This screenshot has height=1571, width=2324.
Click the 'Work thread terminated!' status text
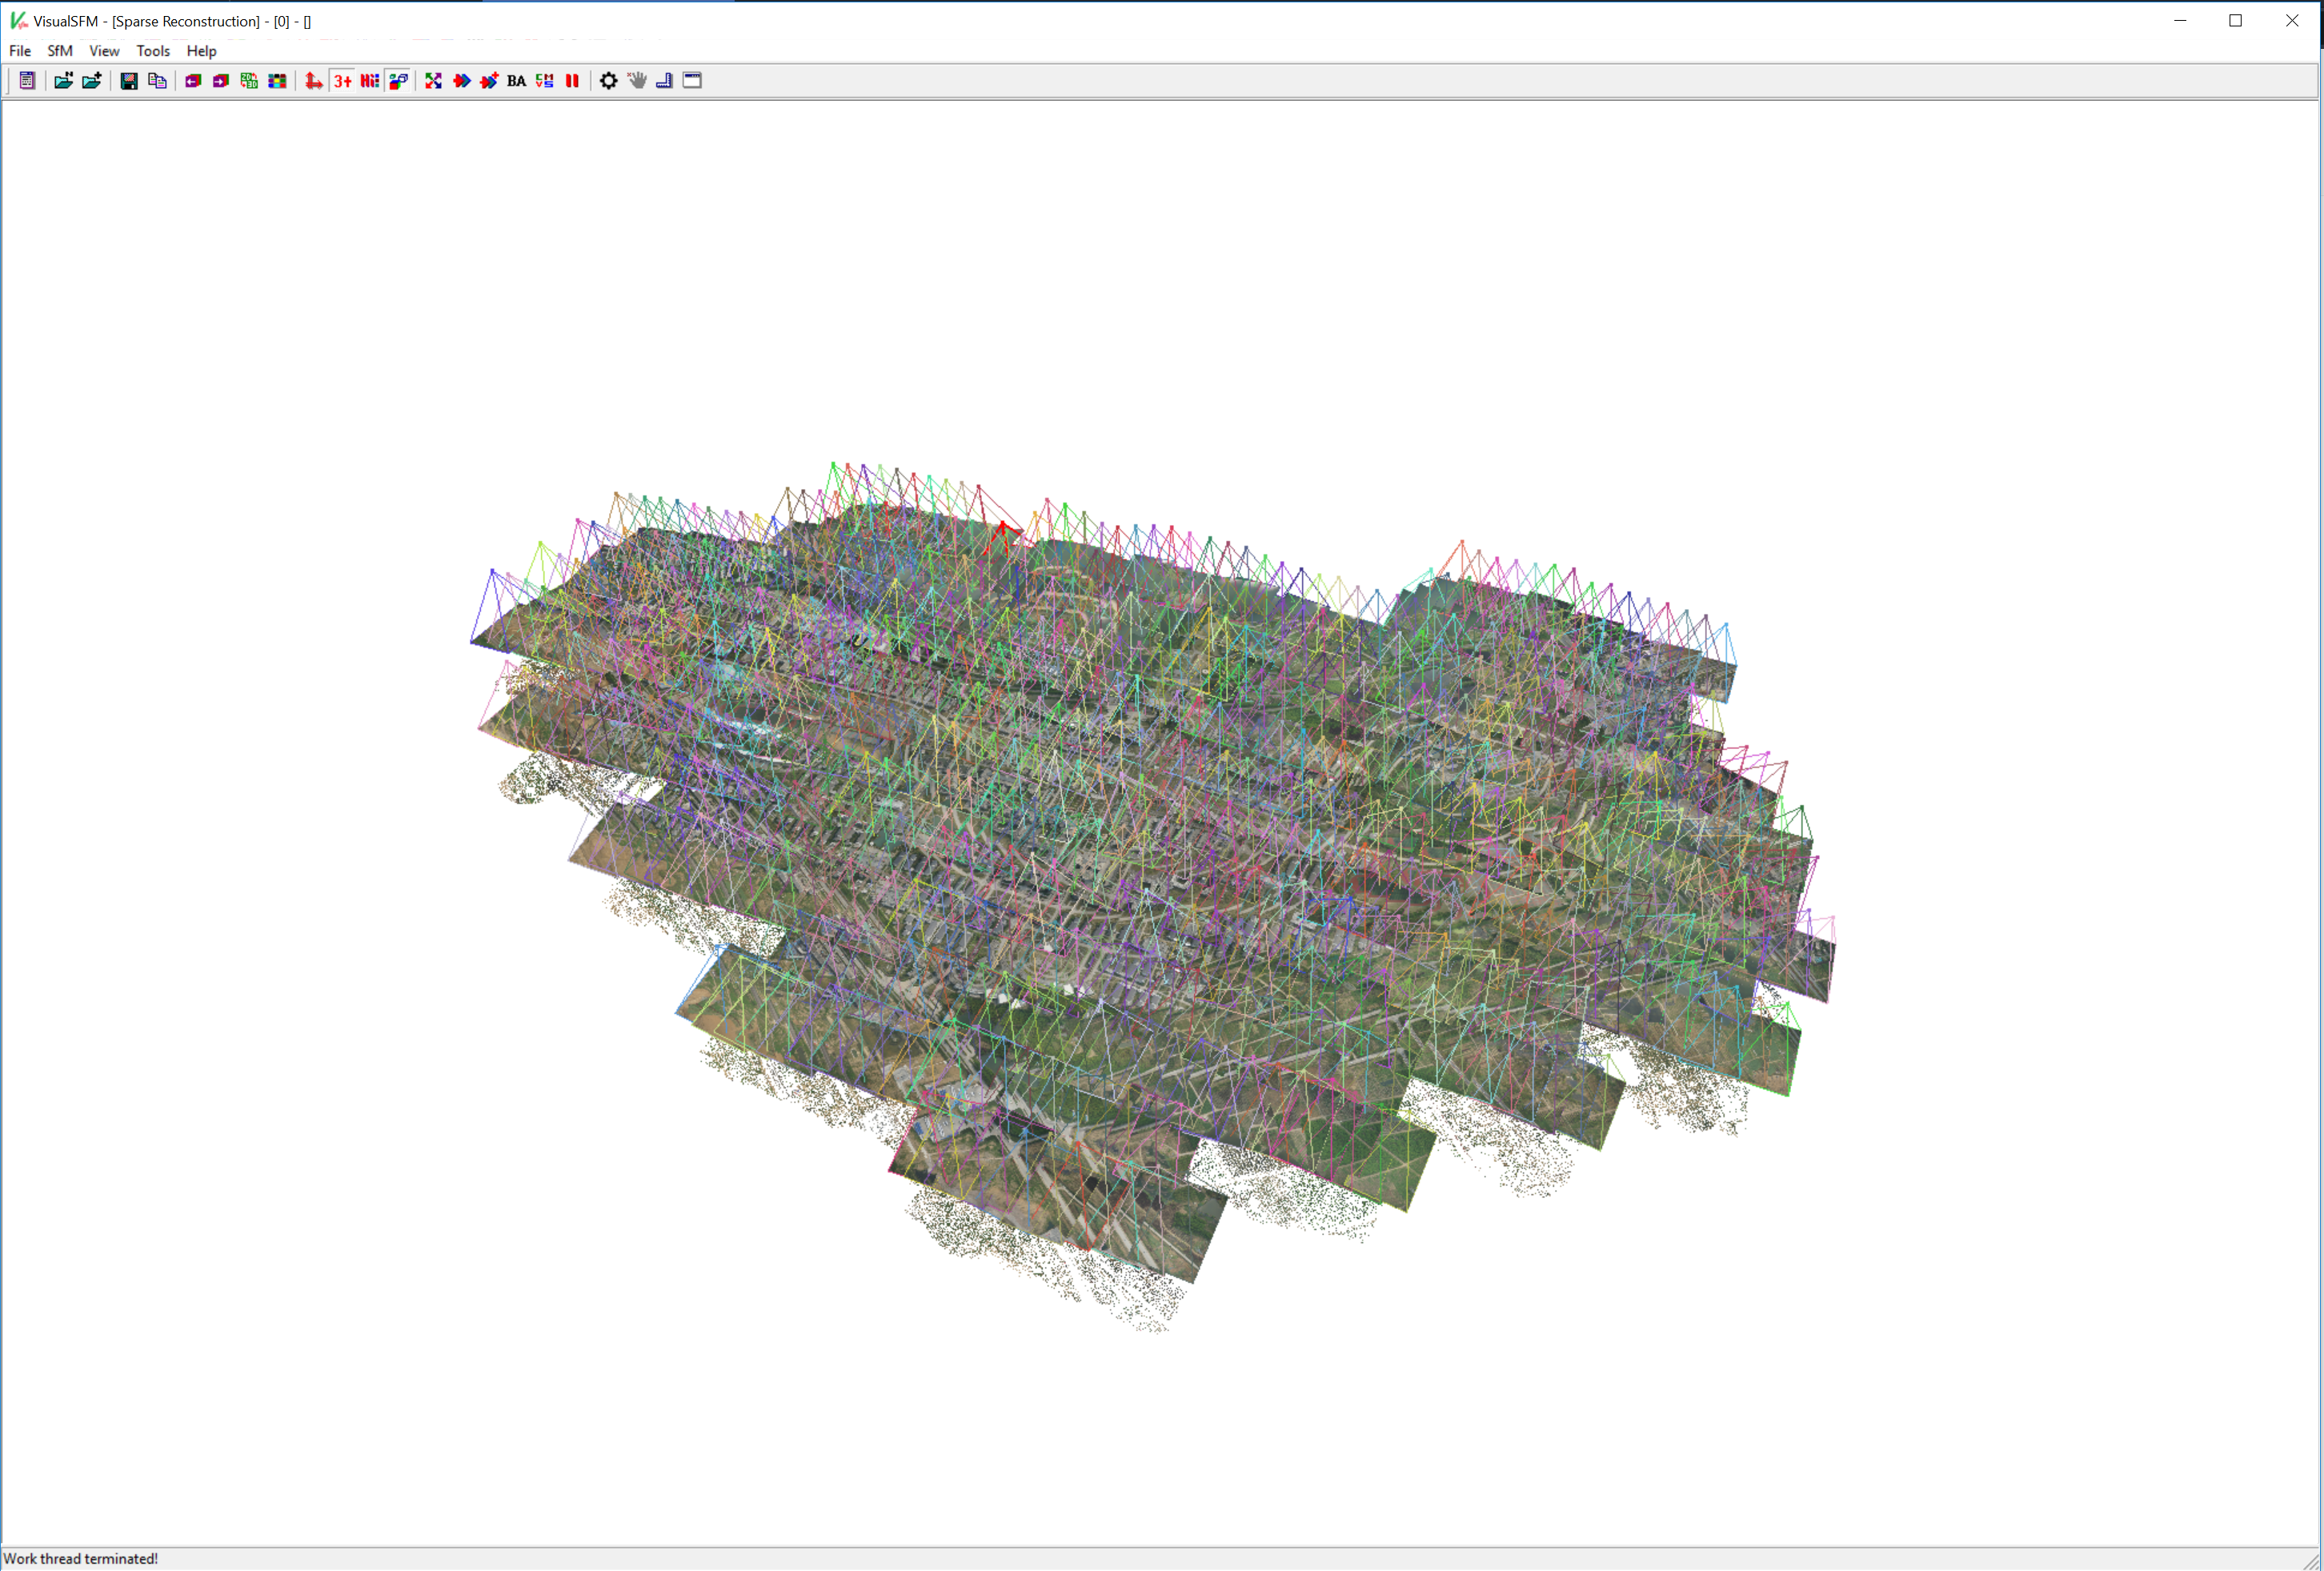81,1559
